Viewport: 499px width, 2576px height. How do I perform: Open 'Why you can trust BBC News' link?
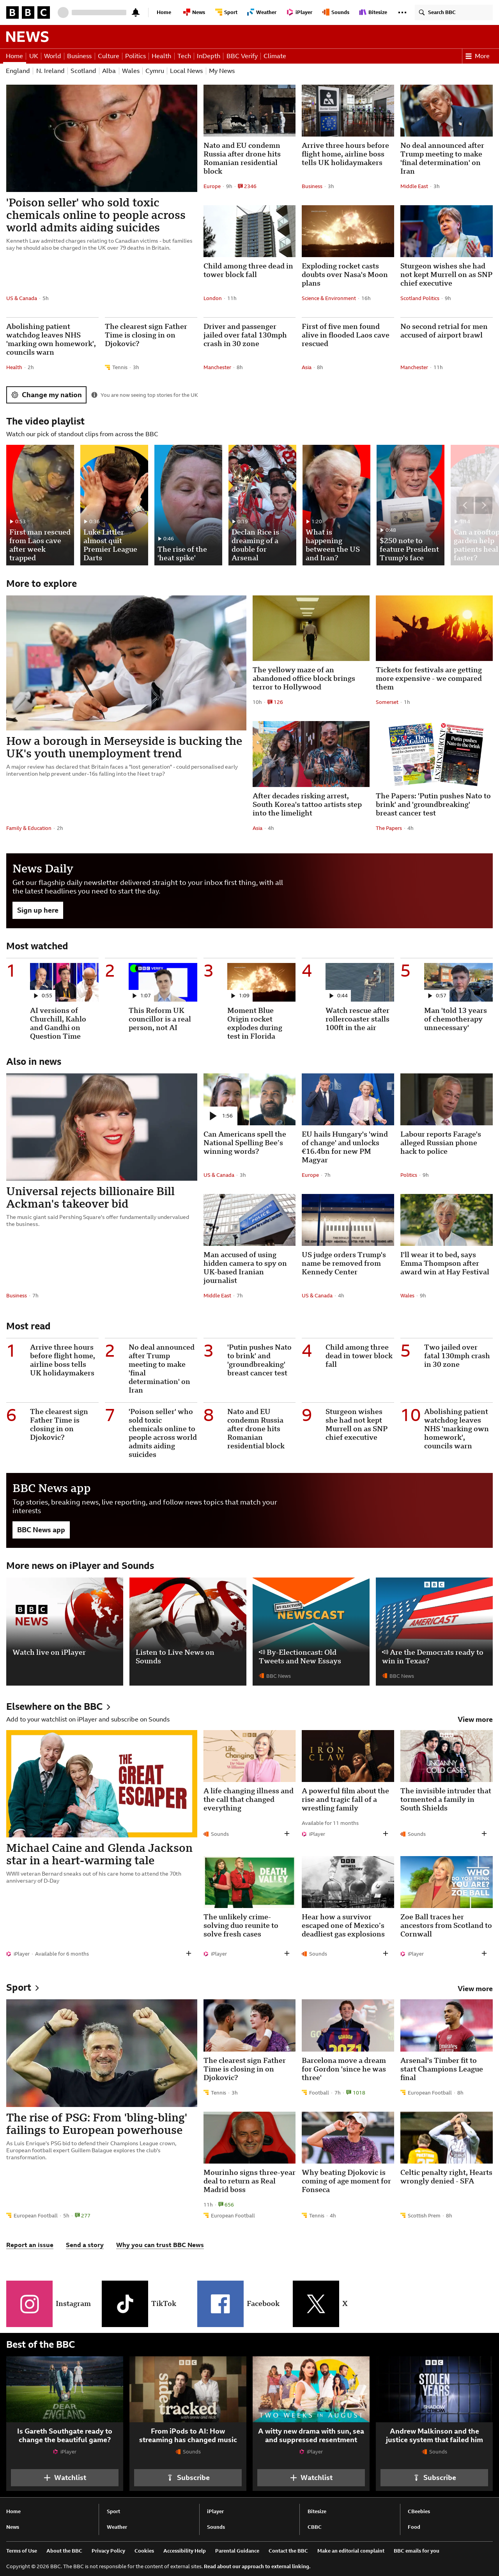coord(160,2245)
